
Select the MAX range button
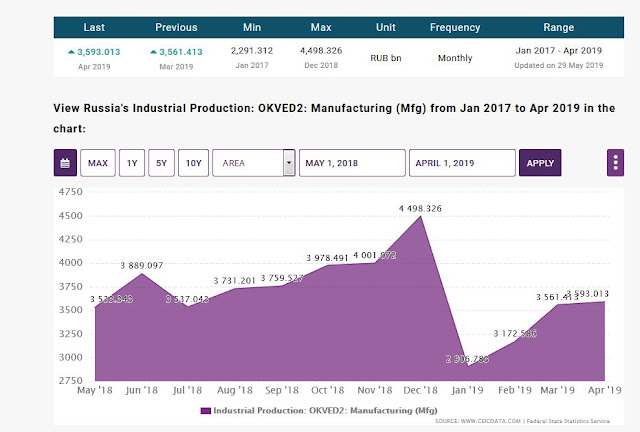98,163
